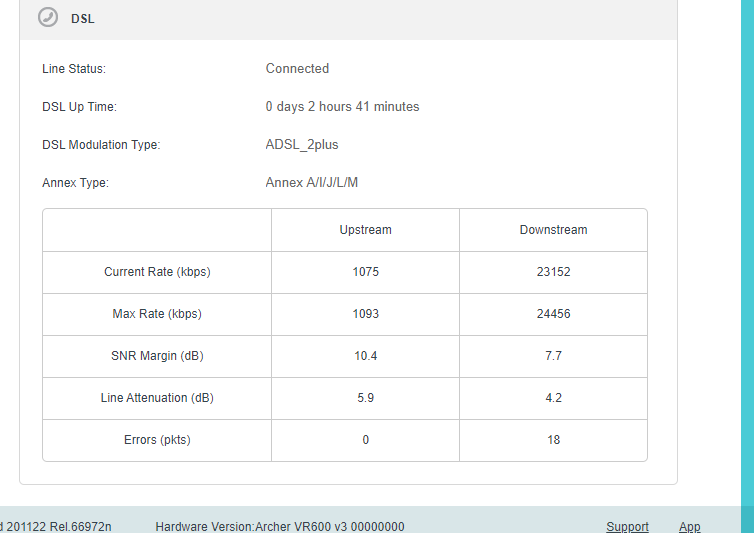Screen dimensions: 754x533
Task: Click upstream max rate value 1093
Action: pos(365,314)
